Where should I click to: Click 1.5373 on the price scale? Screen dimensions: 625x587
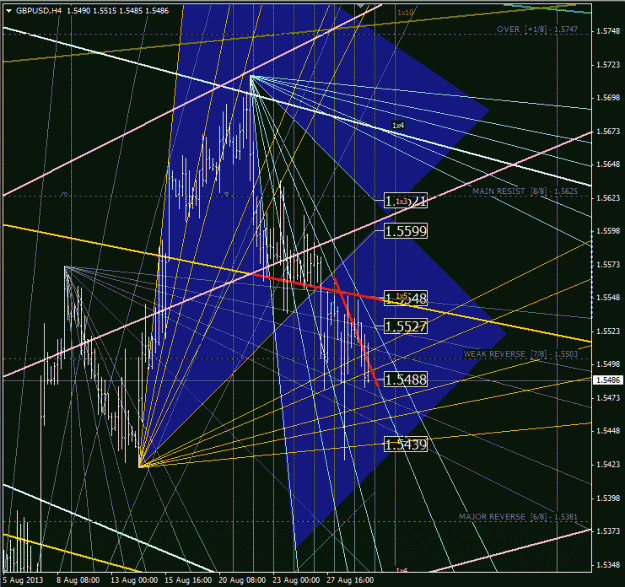pyautogui.click(x=608, y=531)
